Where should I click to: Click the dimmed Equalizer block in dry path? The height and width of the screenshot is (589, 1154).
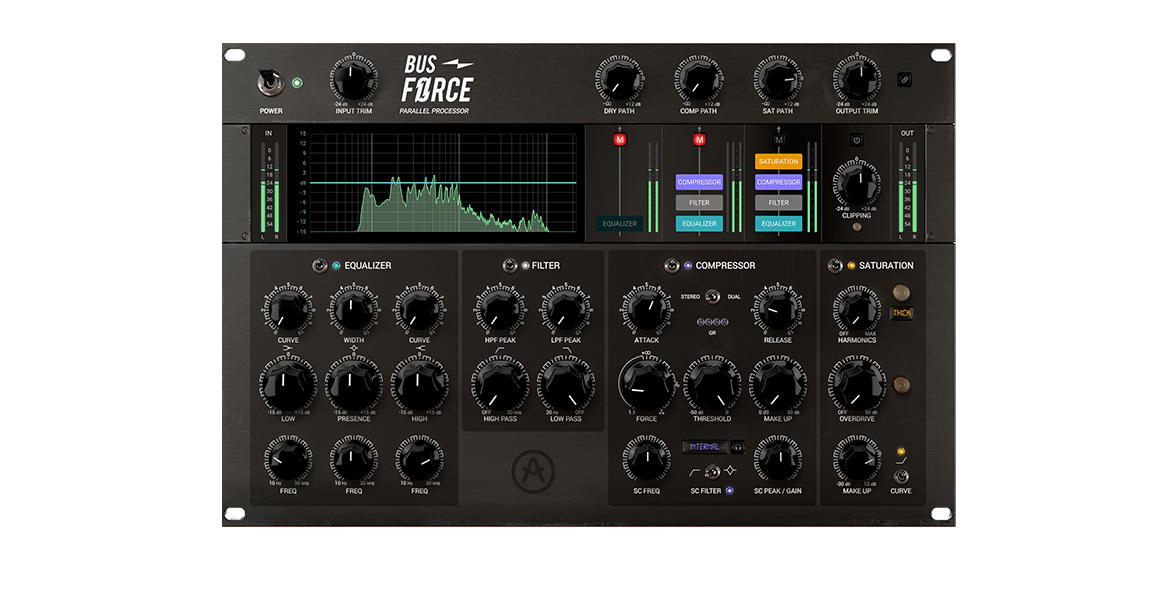619,223
